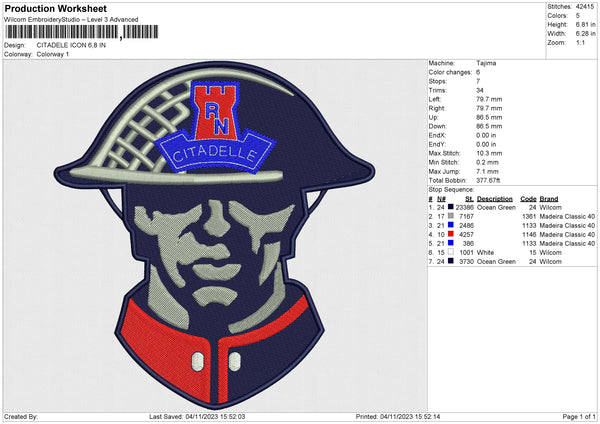Select the 'Colorway 1' value
The image size is (600, 424).
(x=53, y=54)
